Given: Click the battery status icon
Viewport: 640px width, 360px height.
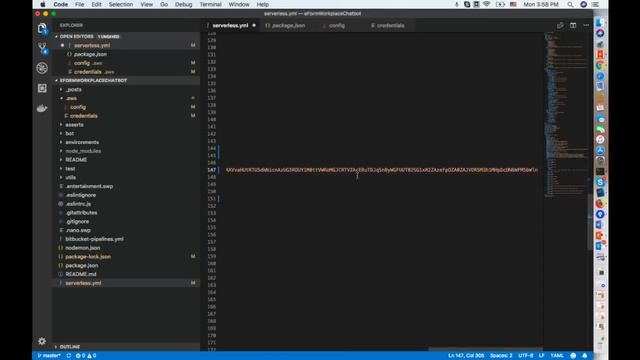Looking at the screenshot, I should coord(500,4).
